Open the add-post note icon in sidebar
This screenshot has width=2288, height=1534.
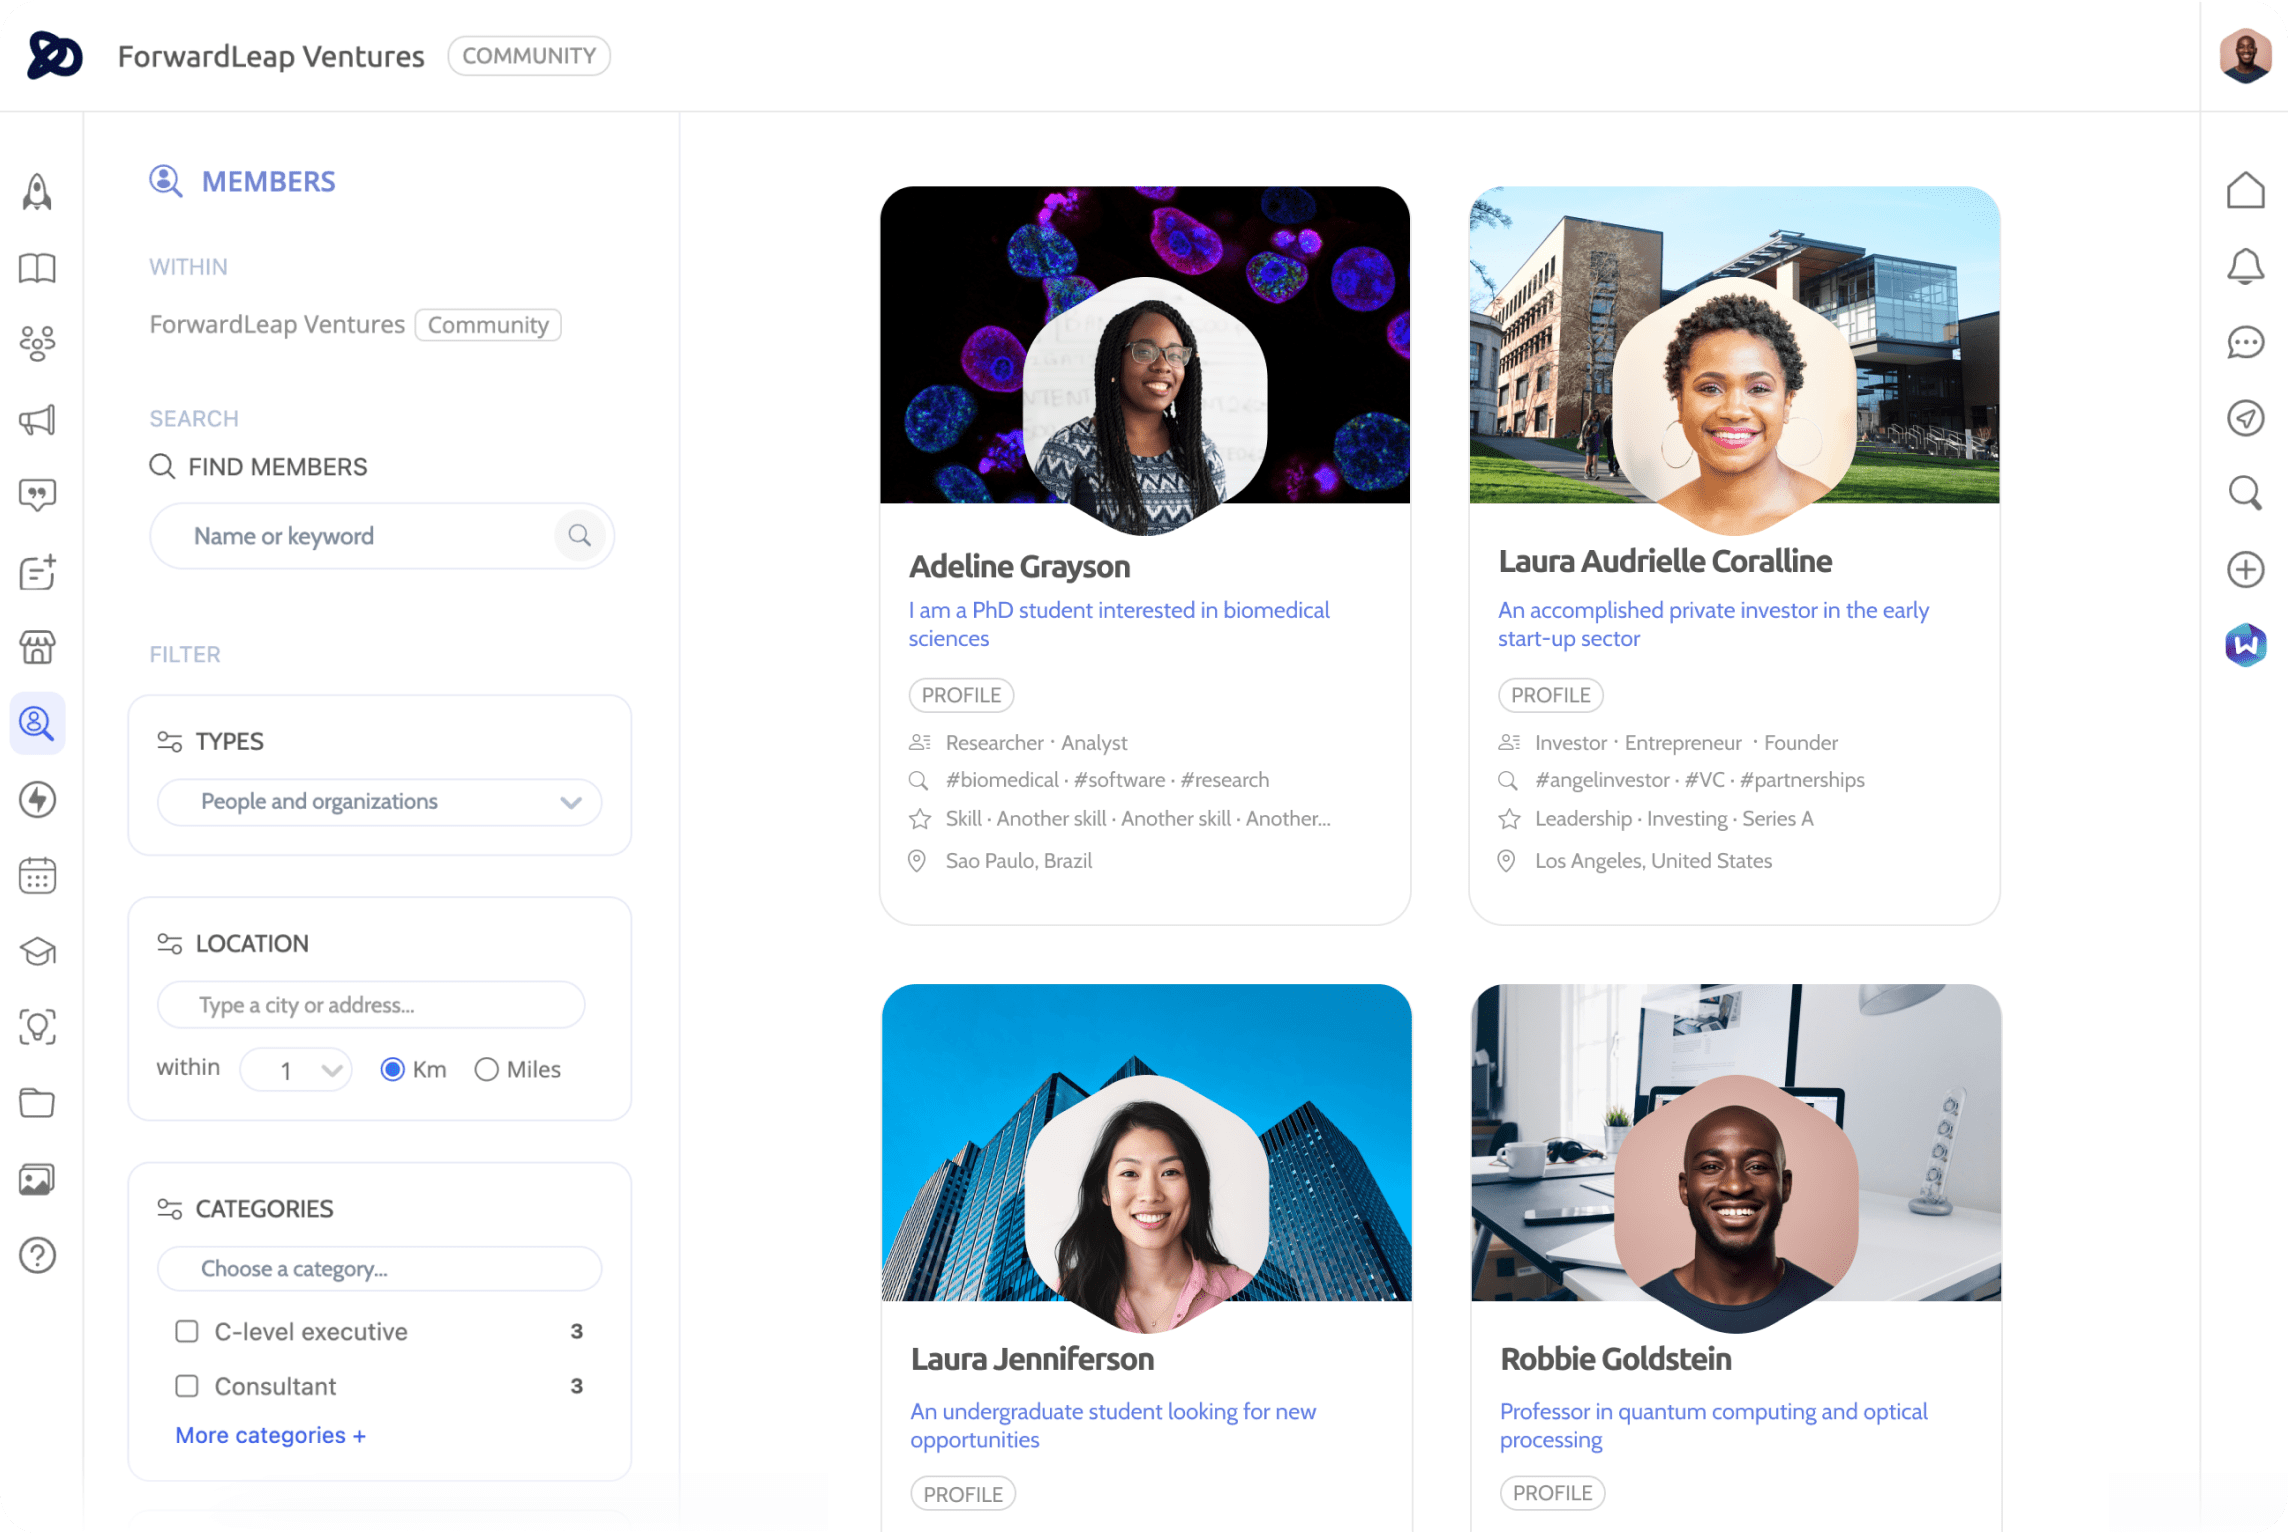coord(37,571)
